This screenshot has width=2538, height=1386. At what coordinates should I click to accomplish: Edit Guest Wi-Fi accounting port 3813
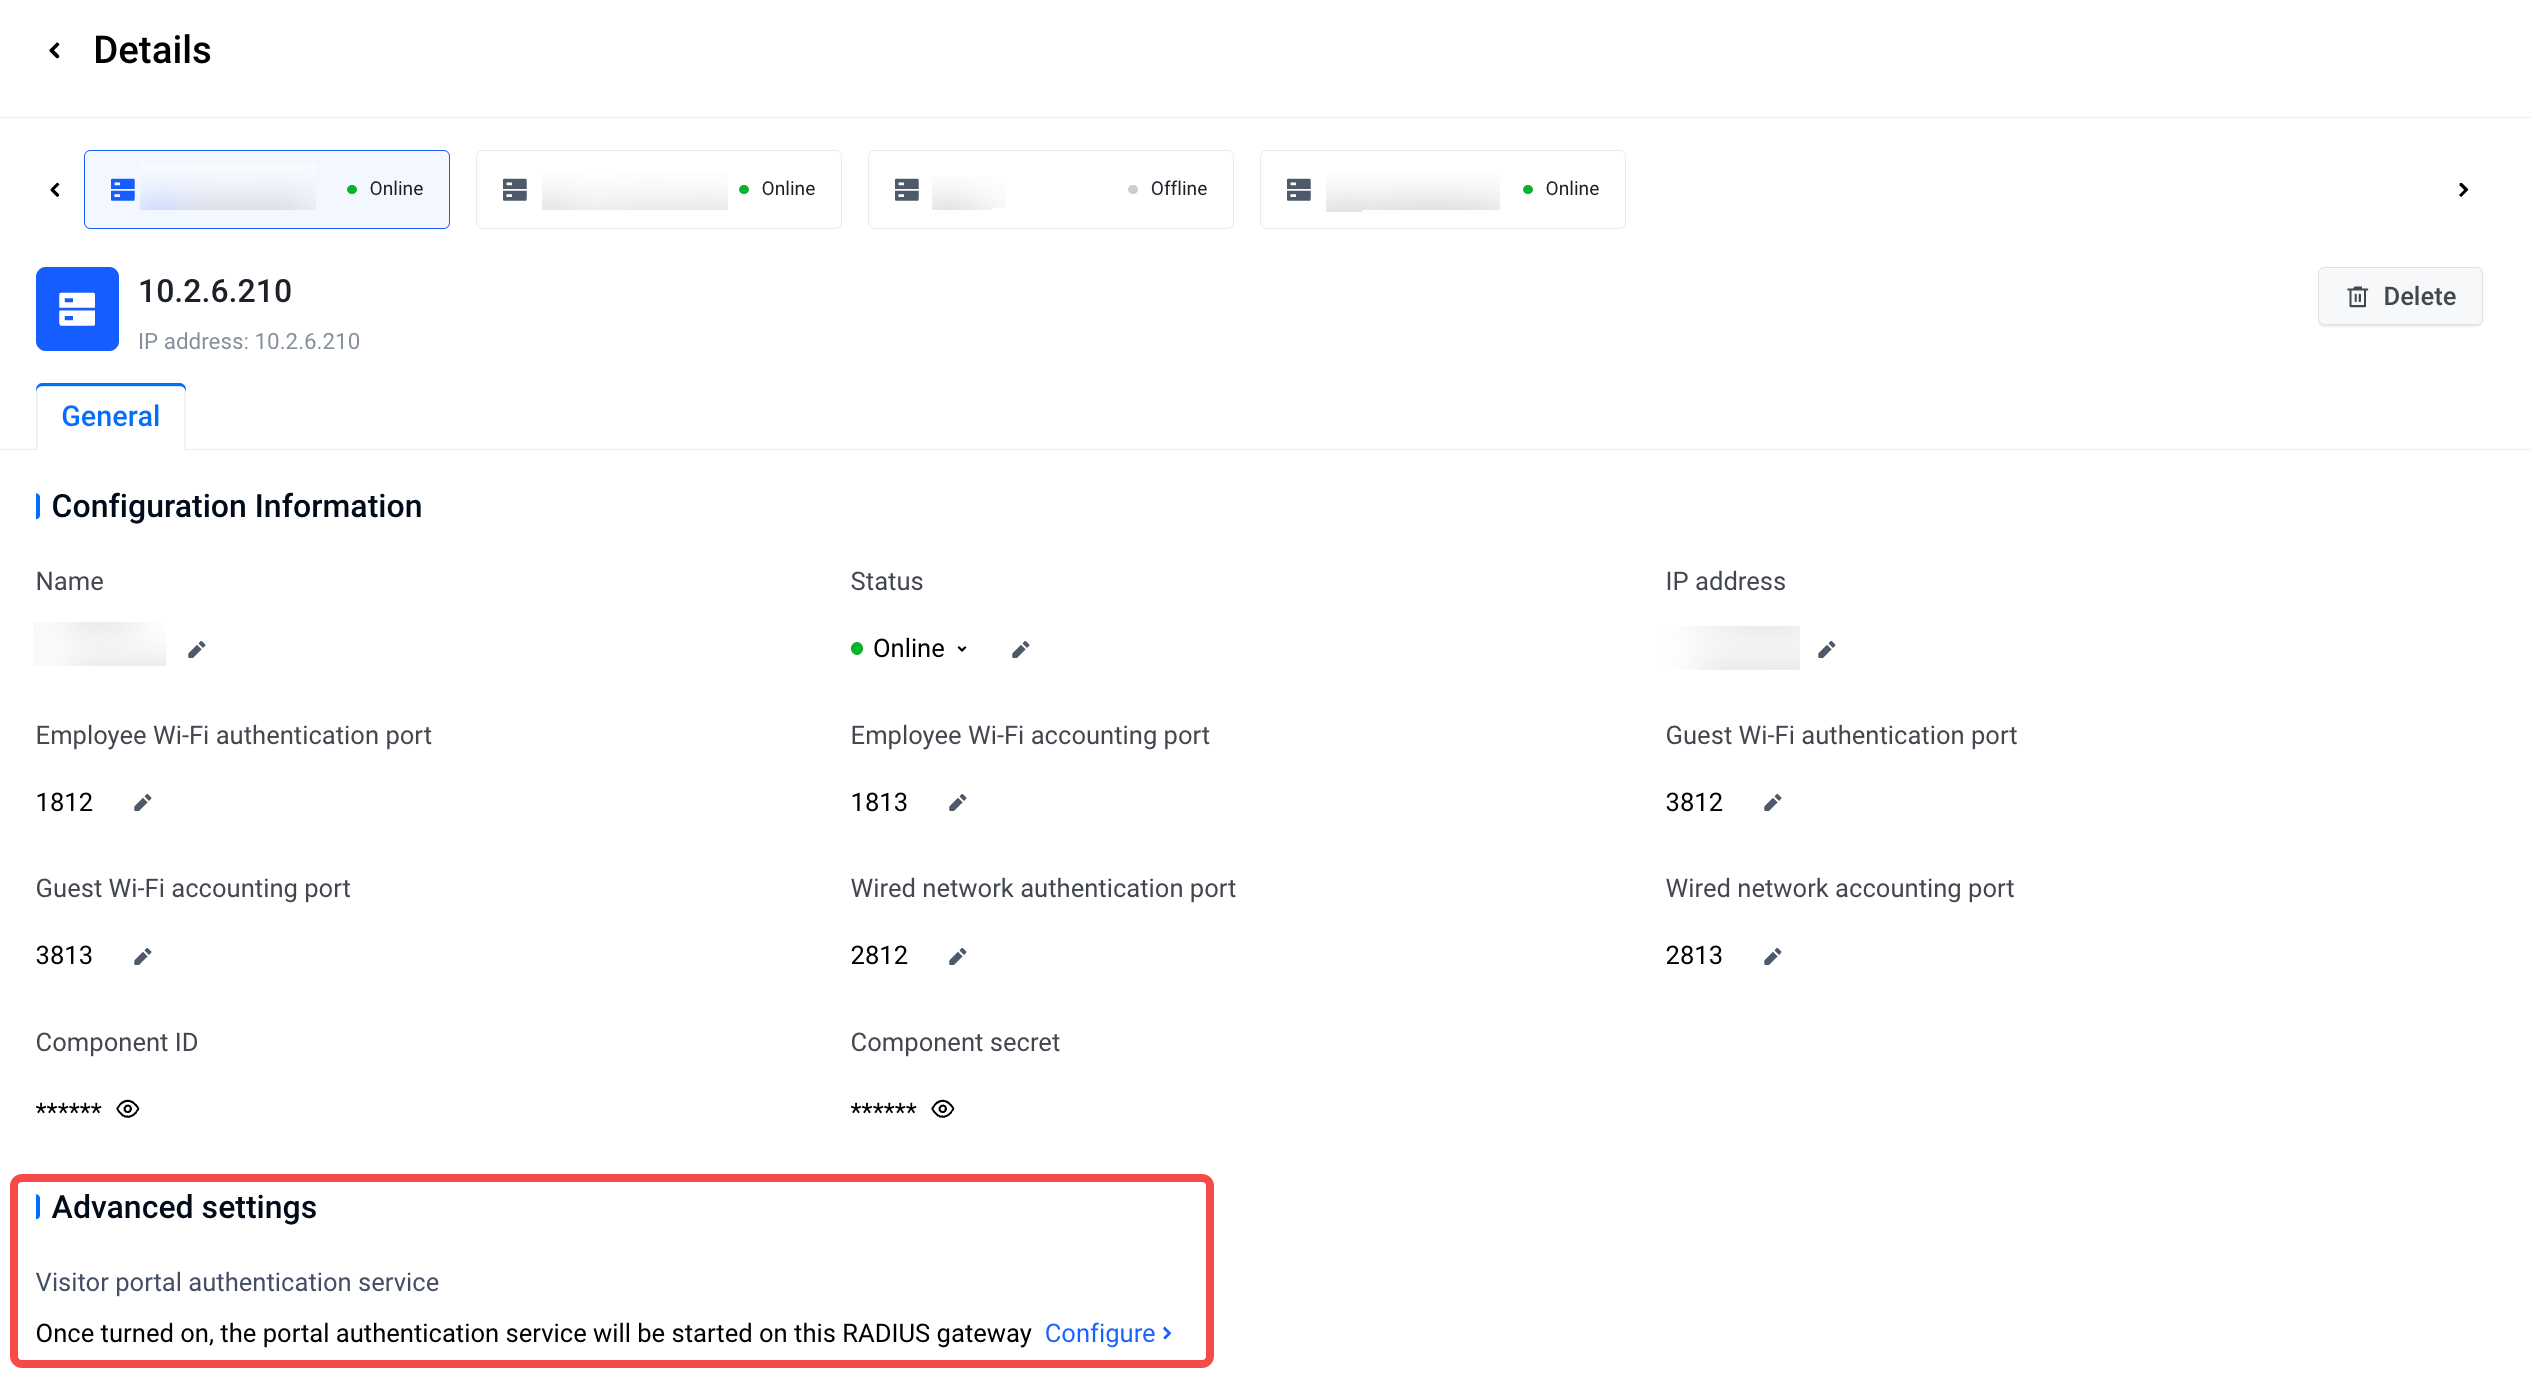click(x=142, y=957)
